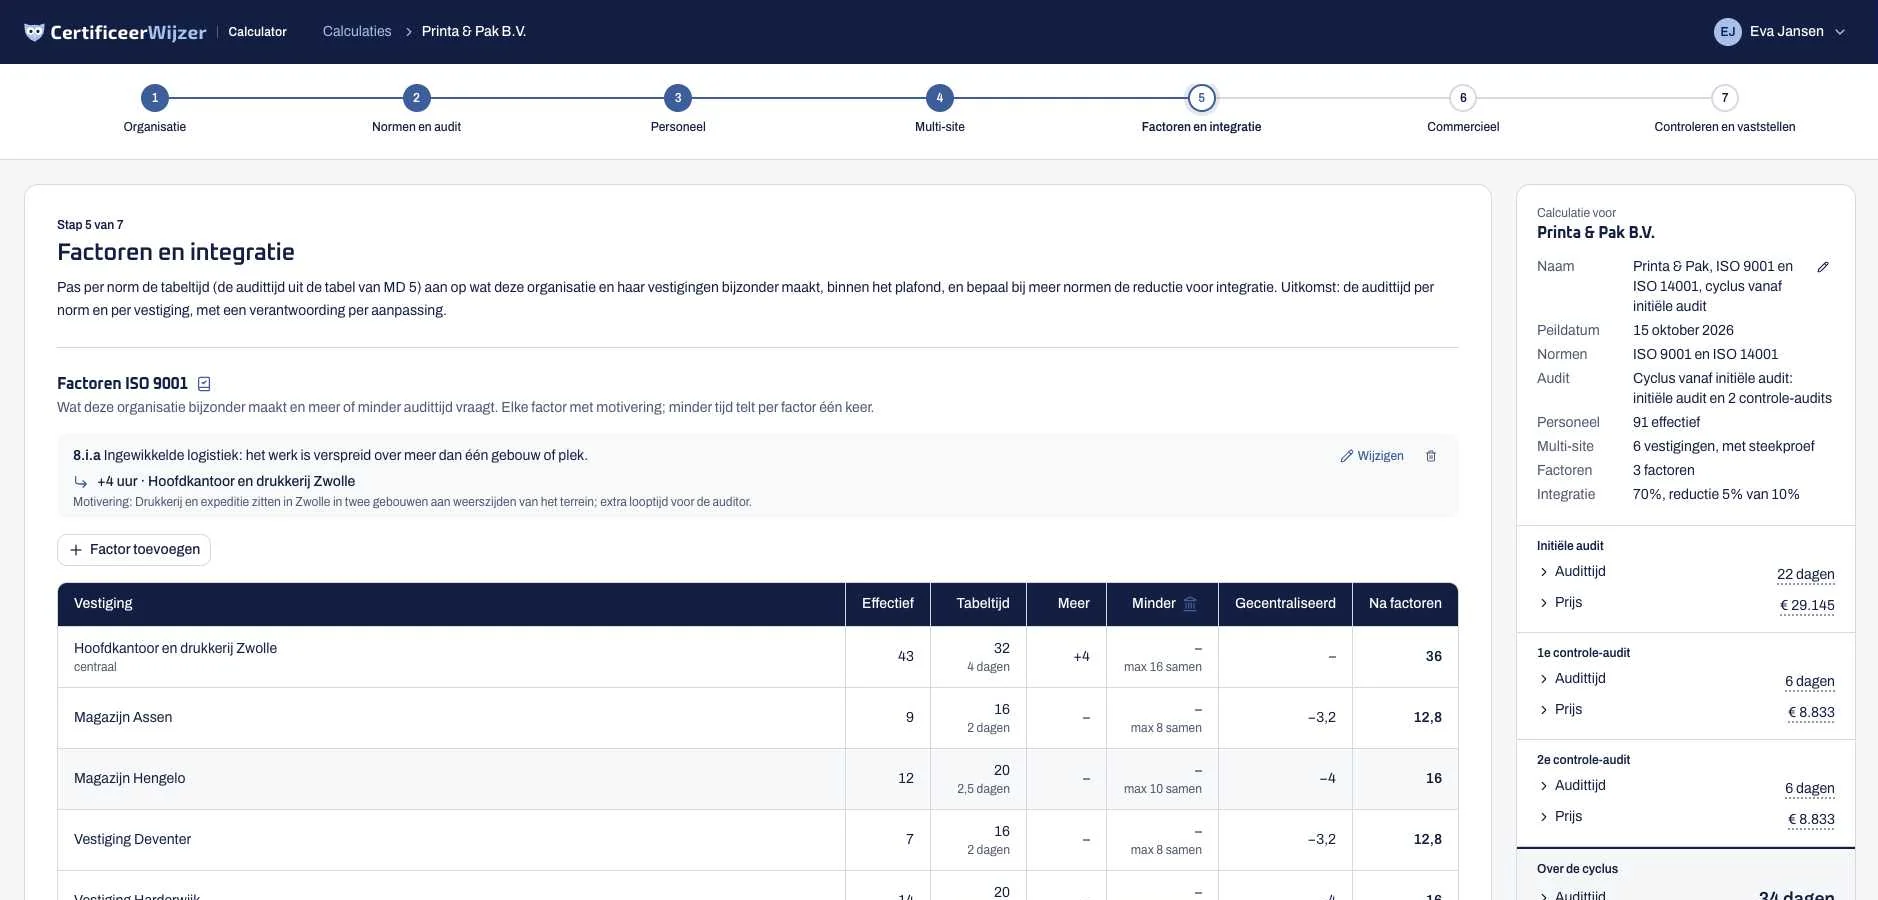Expand Audittijd under 1e controle-audit
The image size is (1878, 900).
pos(1572,678)
